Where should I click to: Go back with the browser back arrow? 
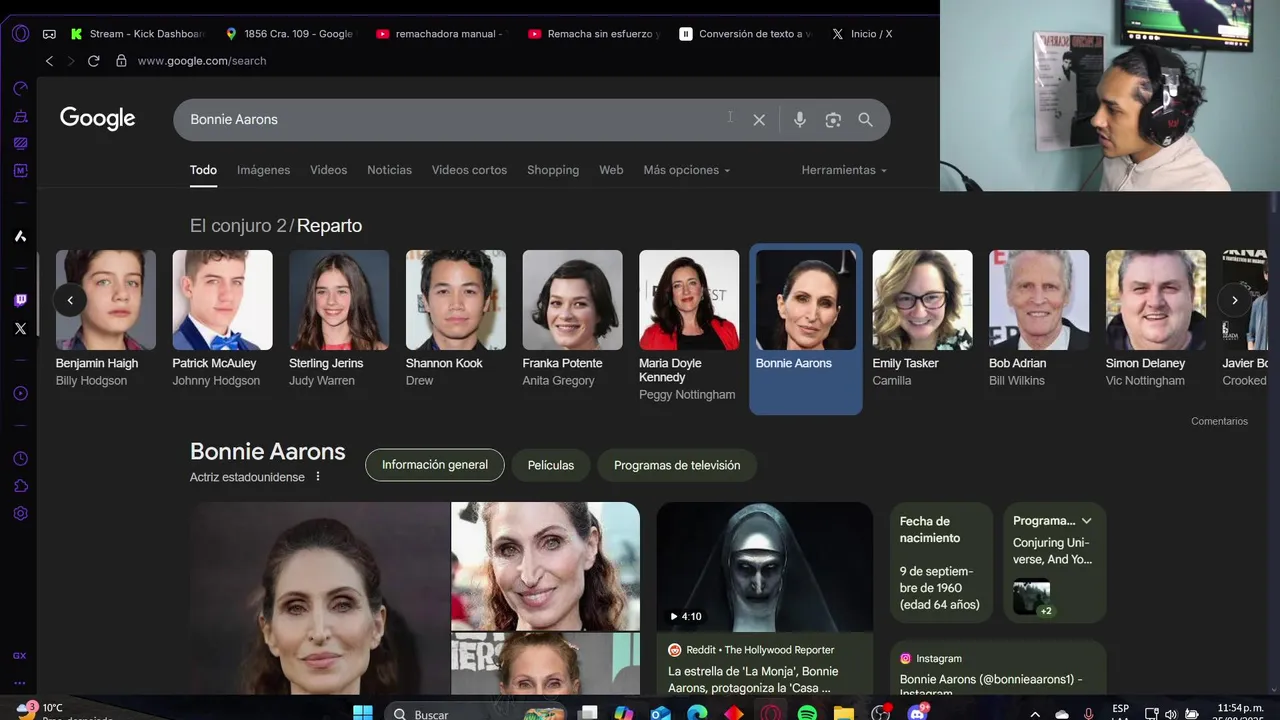[49, 61]
